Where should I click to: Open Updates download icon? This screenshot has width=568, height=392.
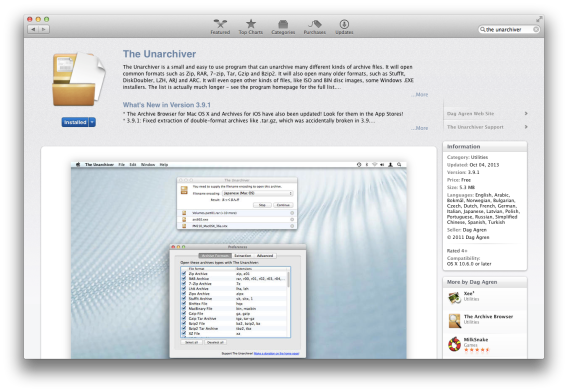(344, 24)
